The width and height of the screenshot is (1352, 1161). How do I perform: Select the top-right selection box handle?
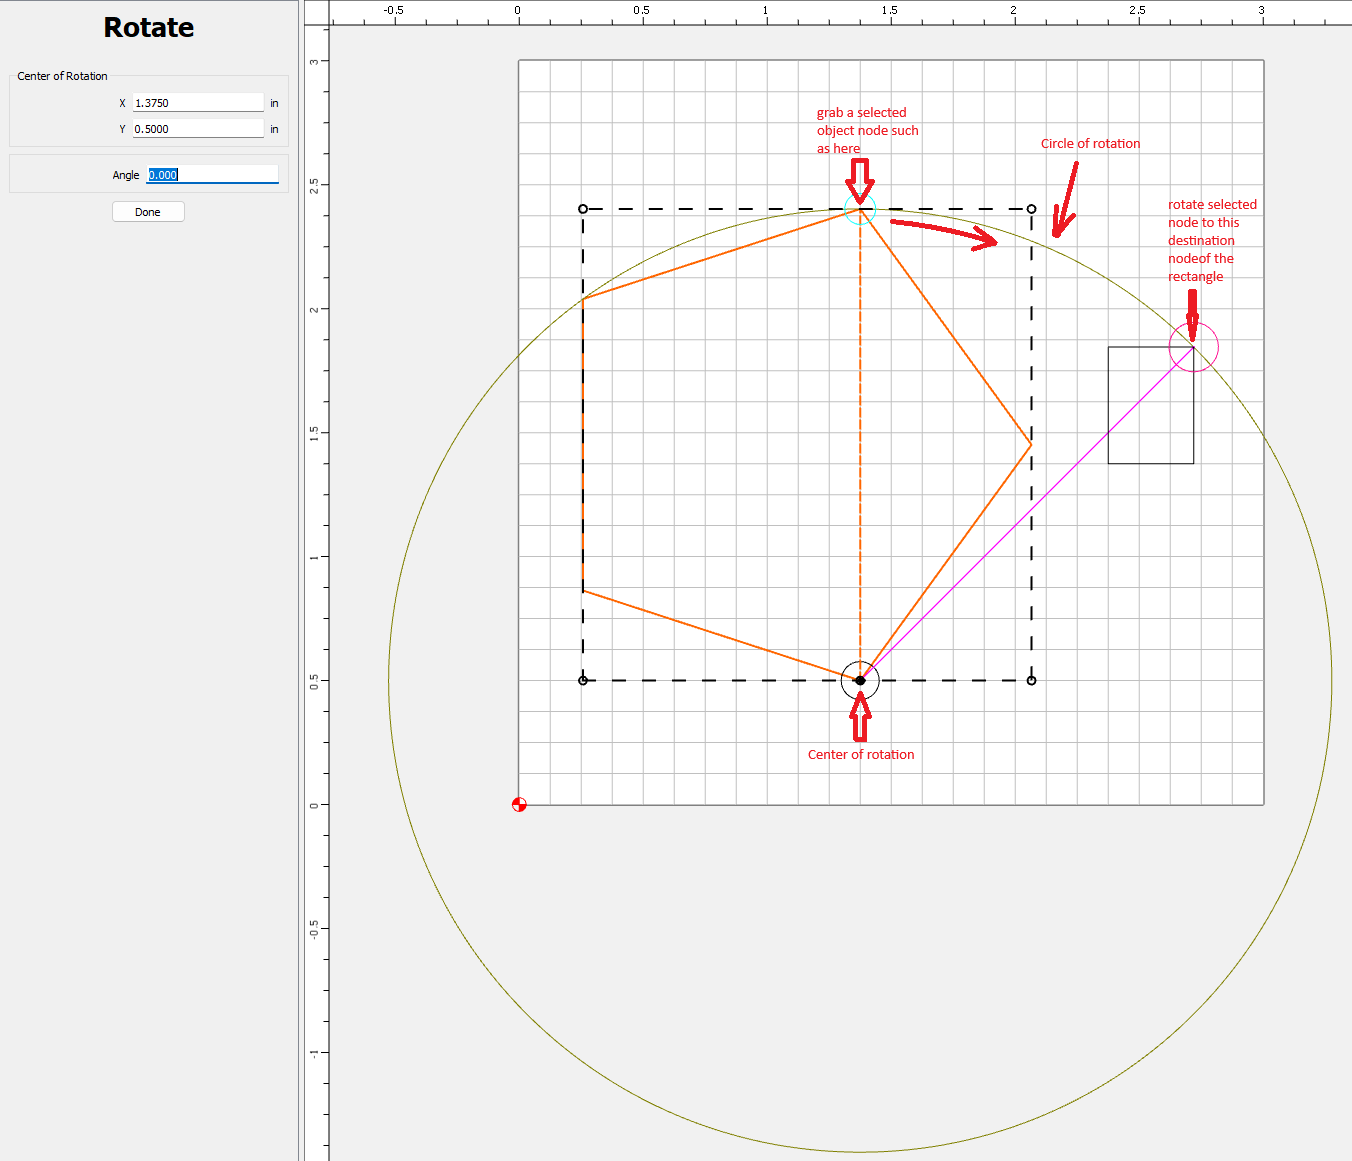(x=1031, y=209)
